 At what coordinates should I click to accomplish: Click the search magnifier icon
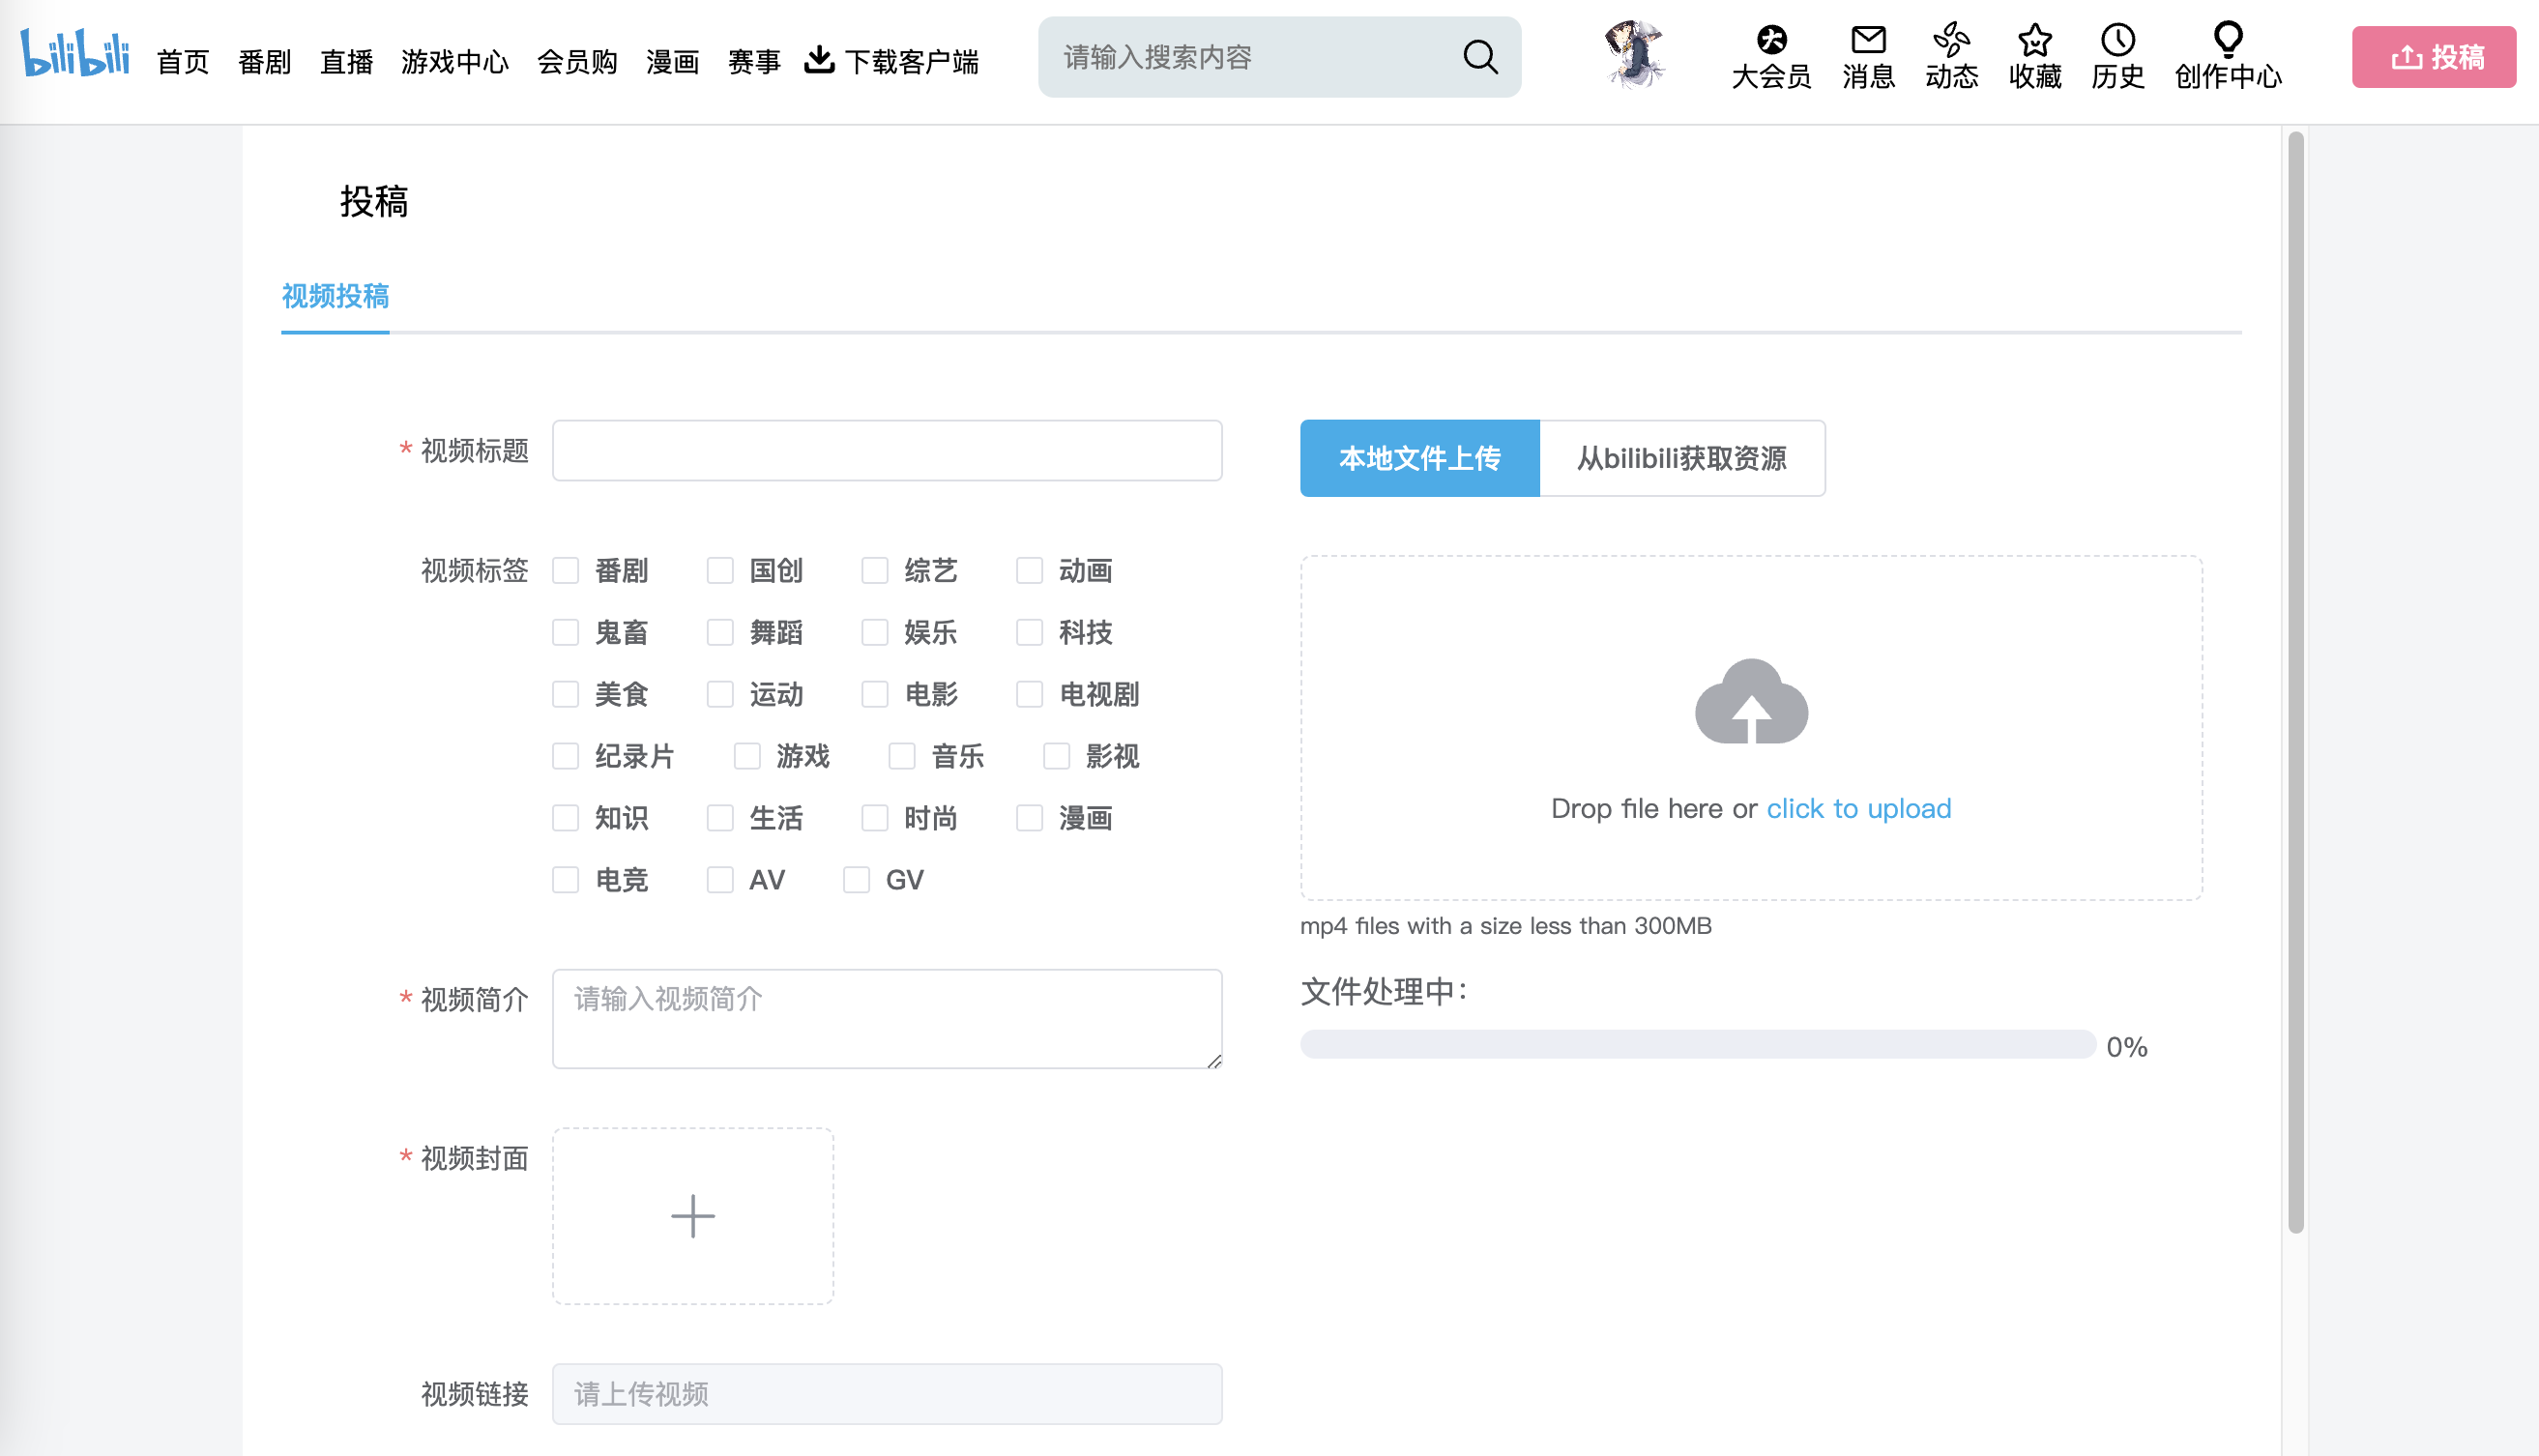coord(1480,57)
